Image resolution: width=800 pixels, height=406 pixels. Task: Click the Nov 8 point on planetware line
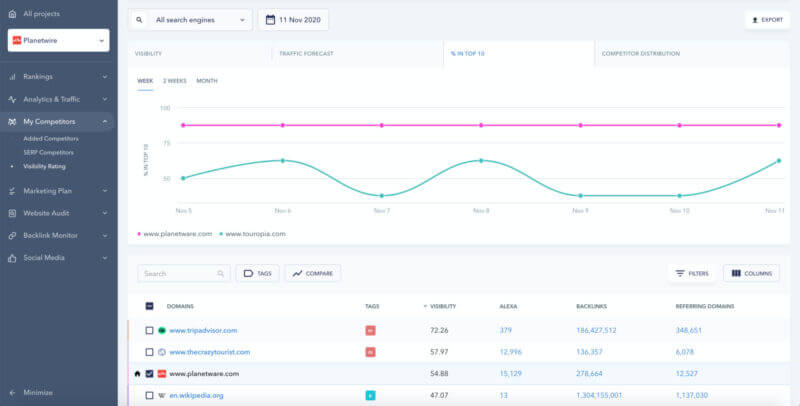(481, 125)
